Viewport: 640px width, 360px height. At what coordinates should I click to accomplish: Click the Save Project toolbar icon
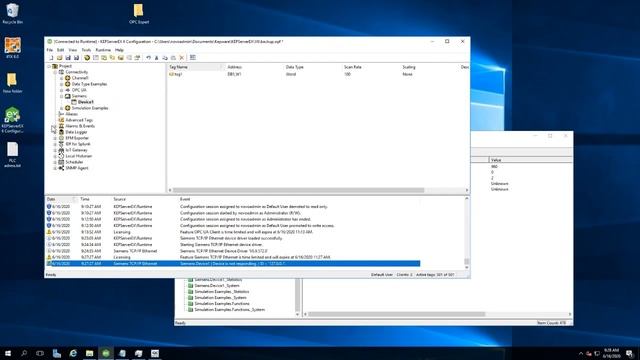(68, 58)
